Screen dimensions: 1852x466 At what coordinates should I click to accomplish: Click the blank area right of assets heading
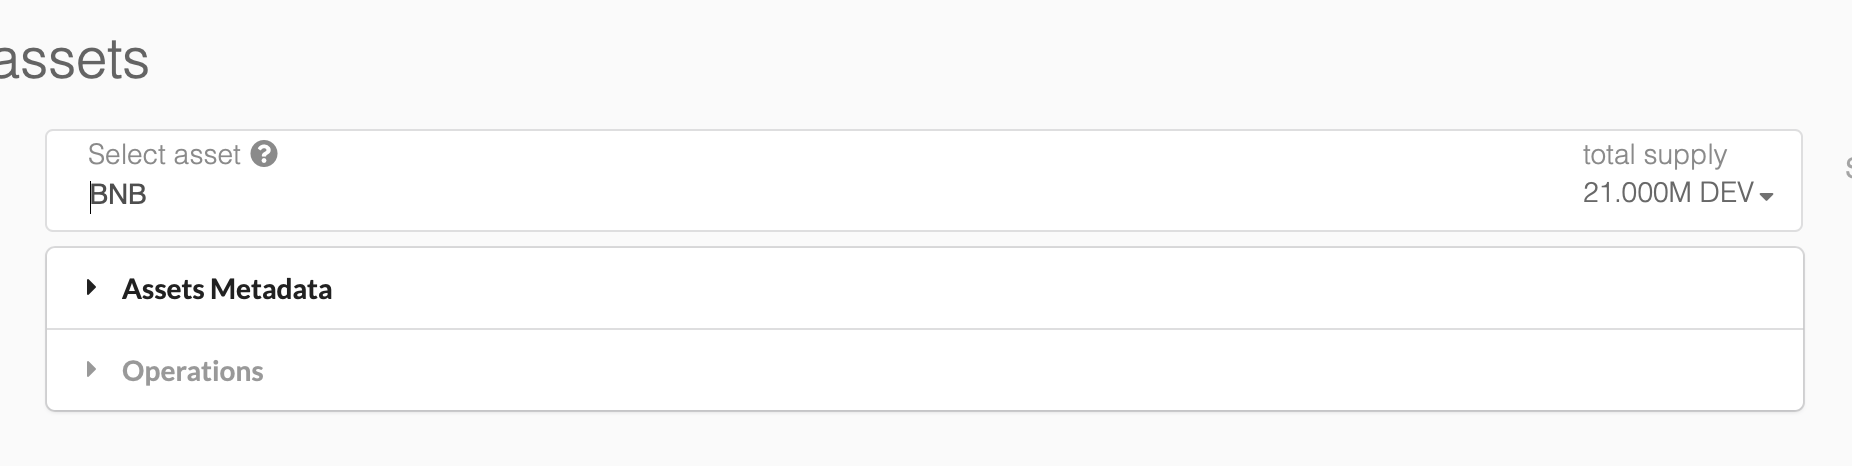pos(900,60)
